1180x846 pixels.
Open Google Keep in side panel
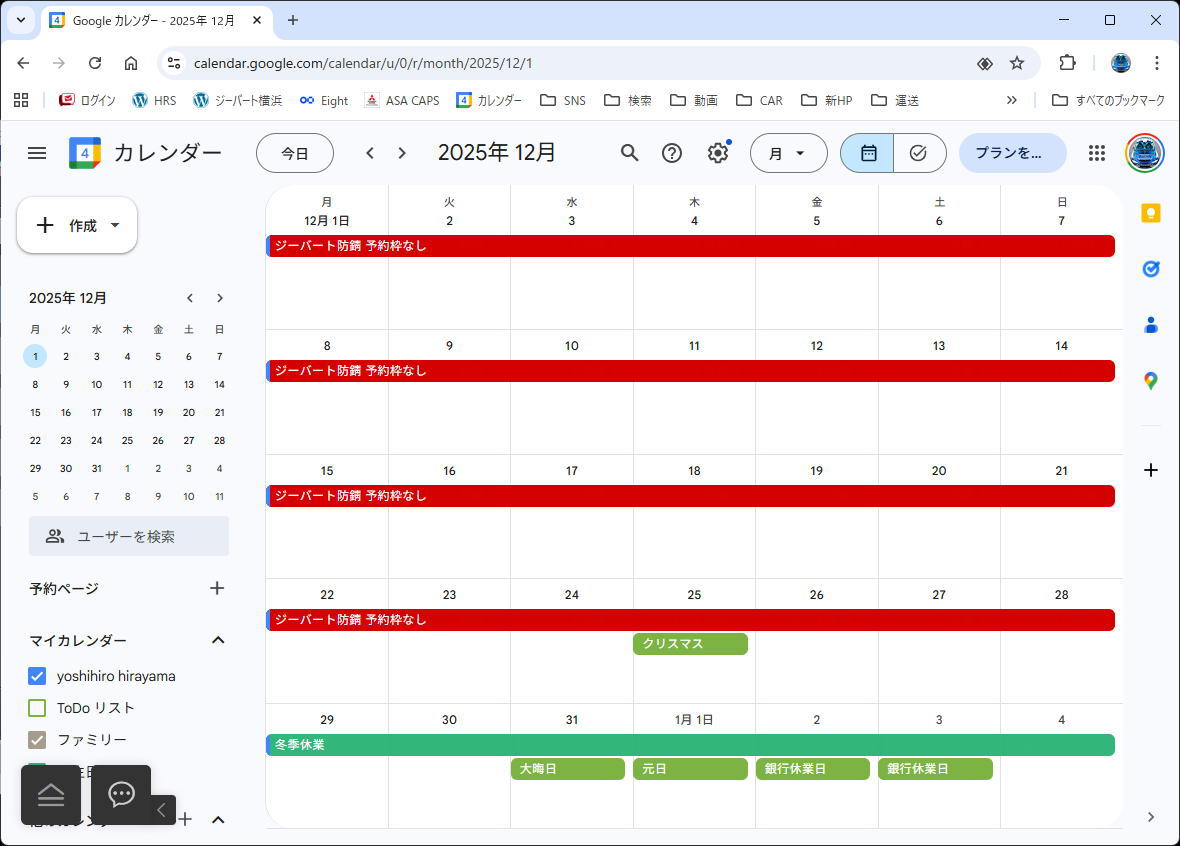[x=1151, y=213]
